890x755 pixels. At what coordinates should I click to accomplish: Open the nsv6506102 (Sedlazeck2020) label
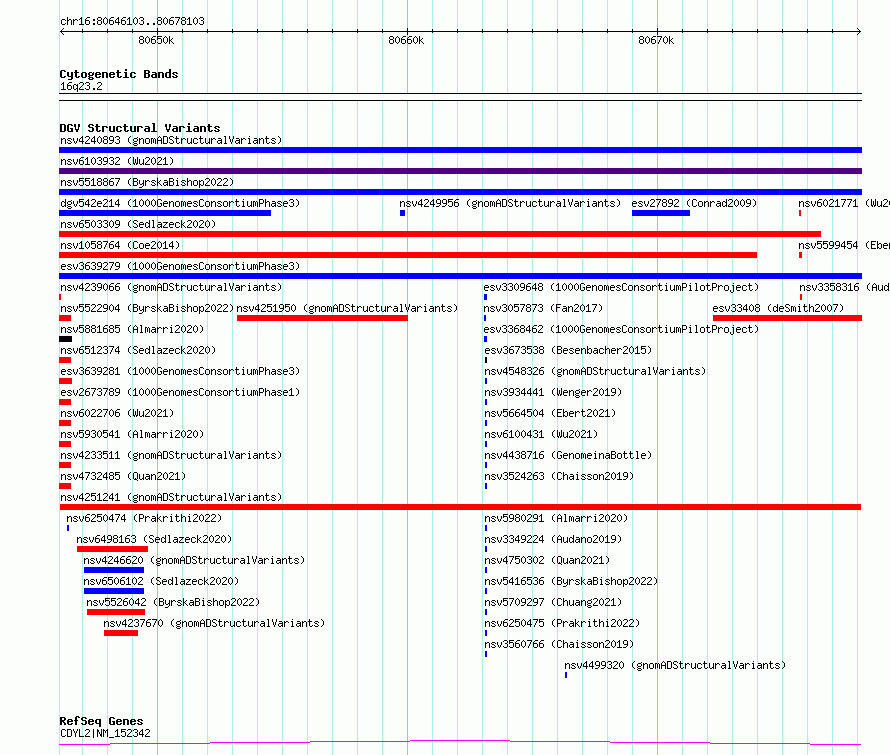[x=161, y=581]
